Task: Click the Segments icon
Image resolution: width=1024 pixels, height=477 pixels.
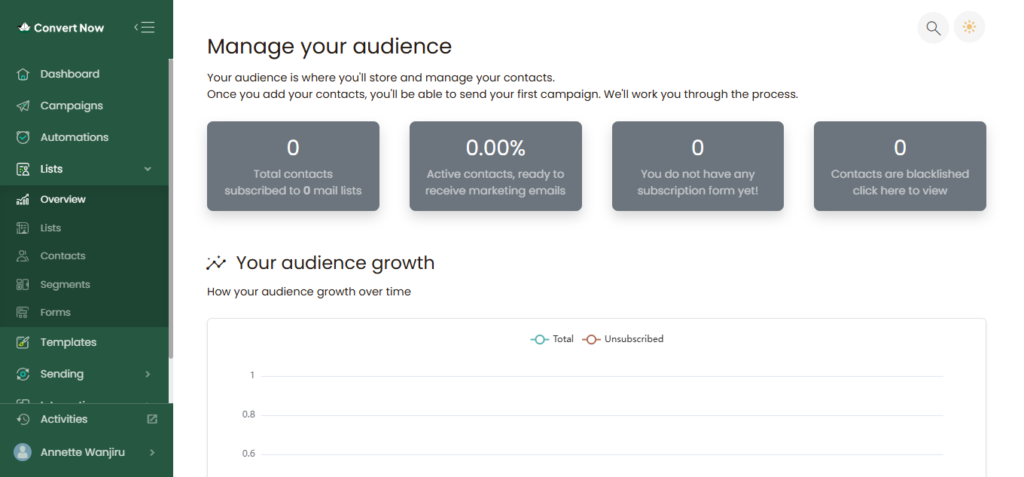Action: coord(22,284)
